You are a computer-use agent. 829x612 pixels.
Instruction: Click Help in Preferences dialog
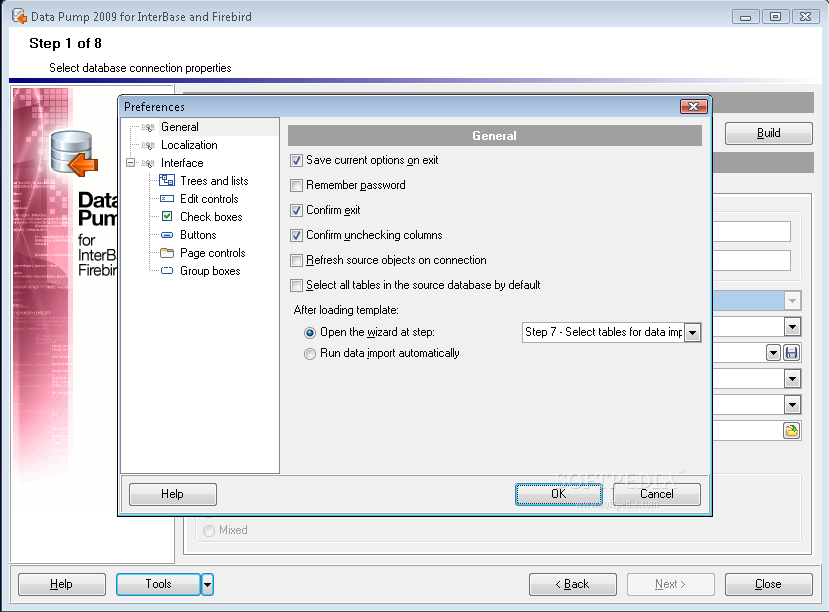tap(172, 494)
